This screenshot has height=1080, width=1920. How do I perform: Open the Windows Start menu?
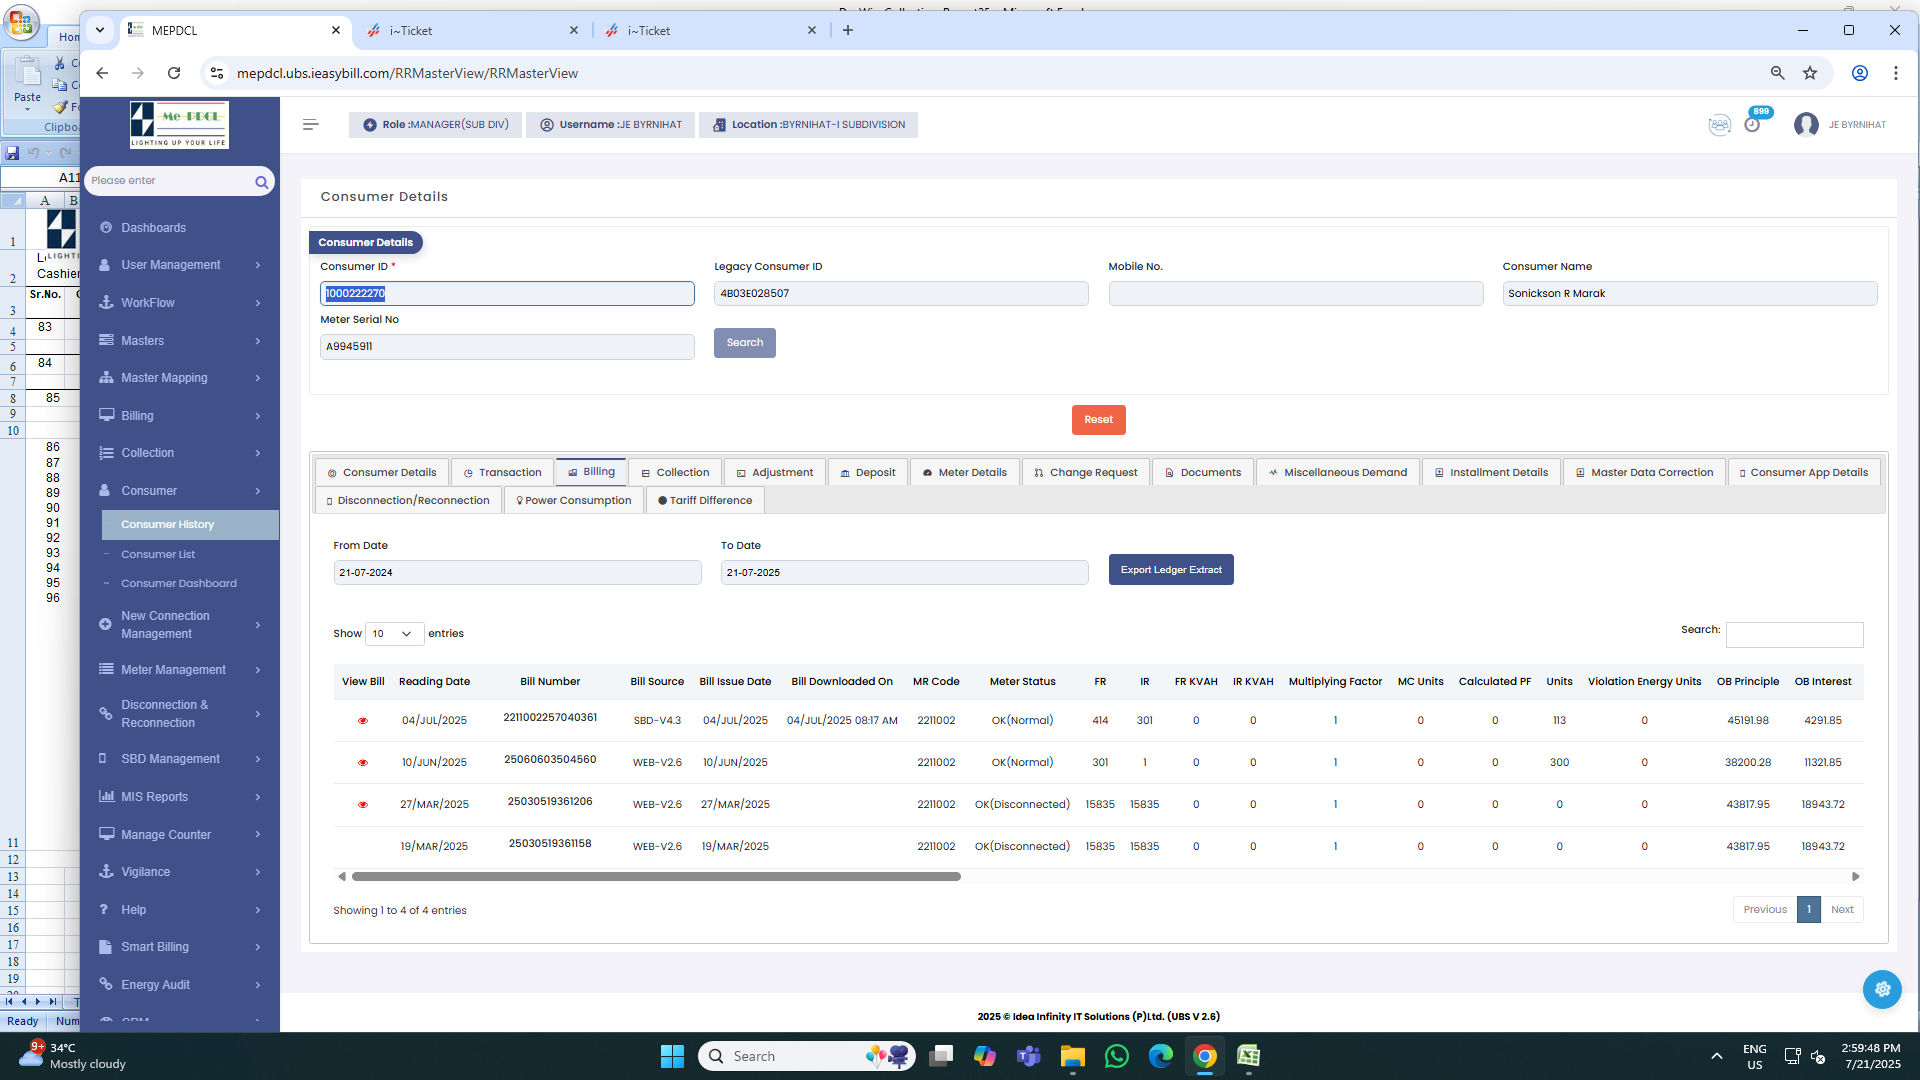click(672, 1056)
